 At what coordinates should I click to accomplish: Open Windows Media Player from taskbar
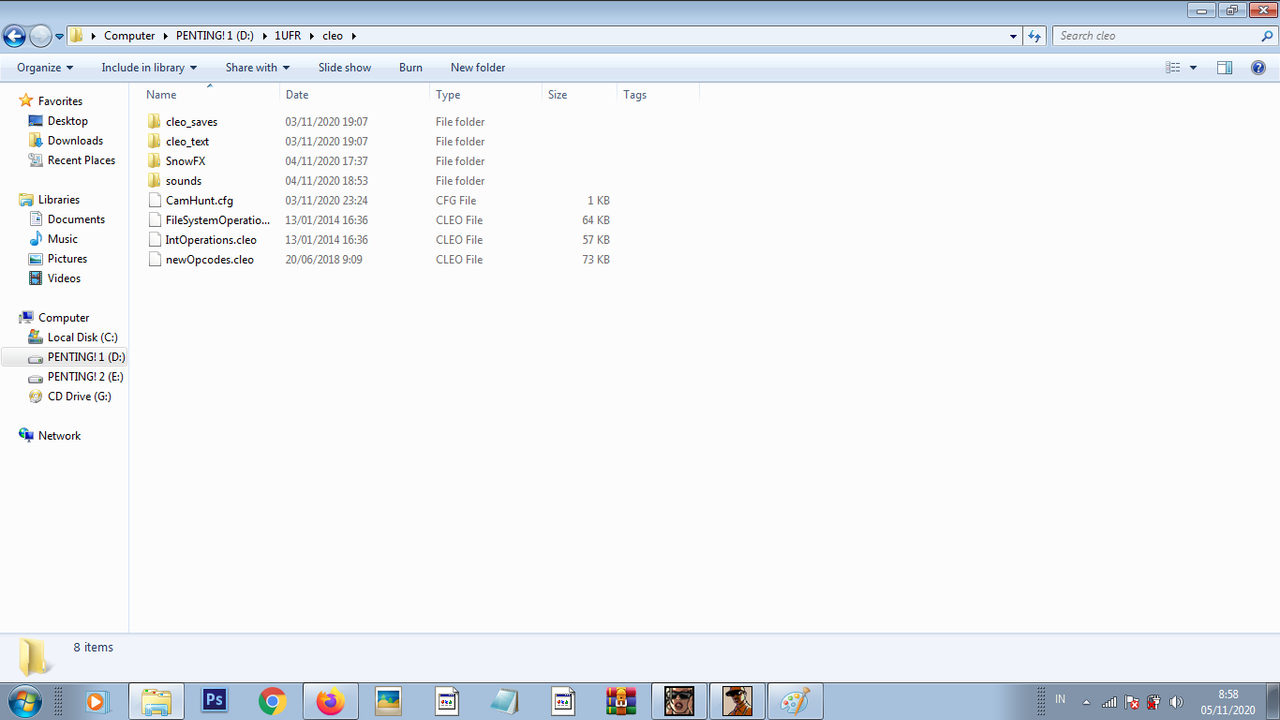click(95, 701)
